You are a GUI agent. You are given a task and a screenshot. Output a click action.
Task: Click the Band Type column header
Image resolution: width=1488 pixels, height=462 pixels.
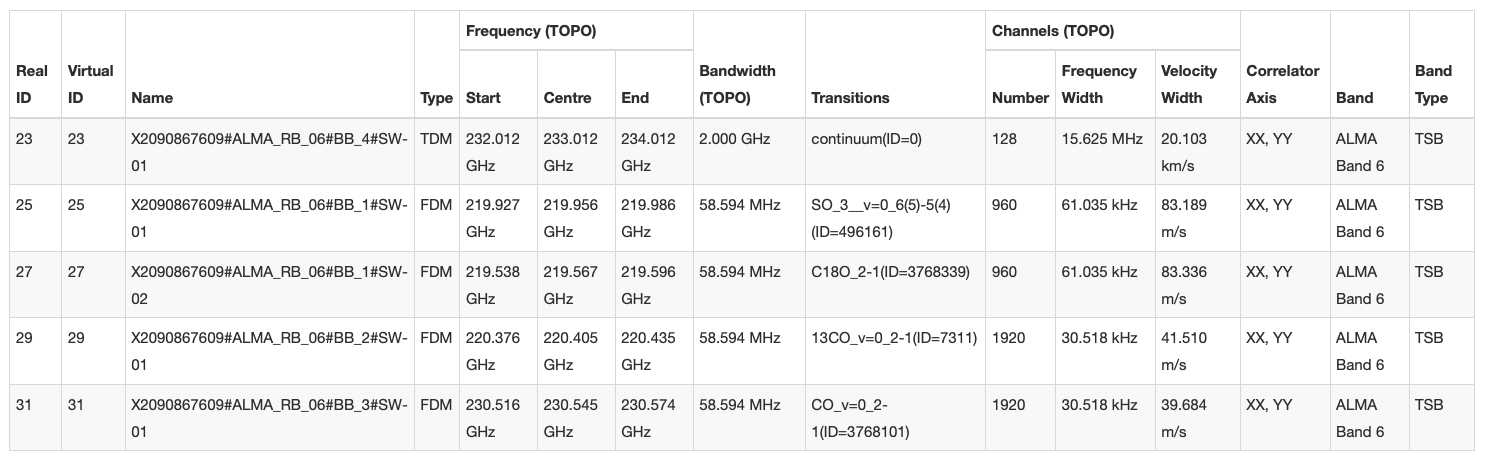point(1433,84)
